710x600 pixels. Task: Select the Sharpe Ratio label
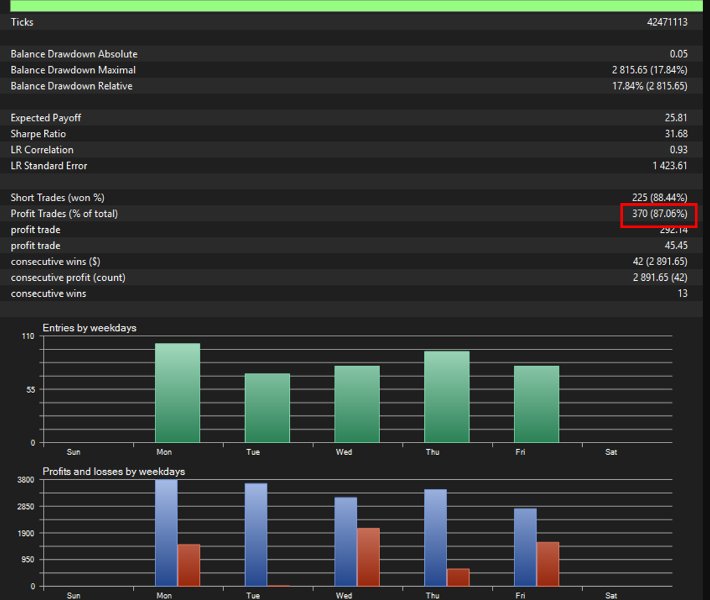pyautogui.click(x=38, y=134)
